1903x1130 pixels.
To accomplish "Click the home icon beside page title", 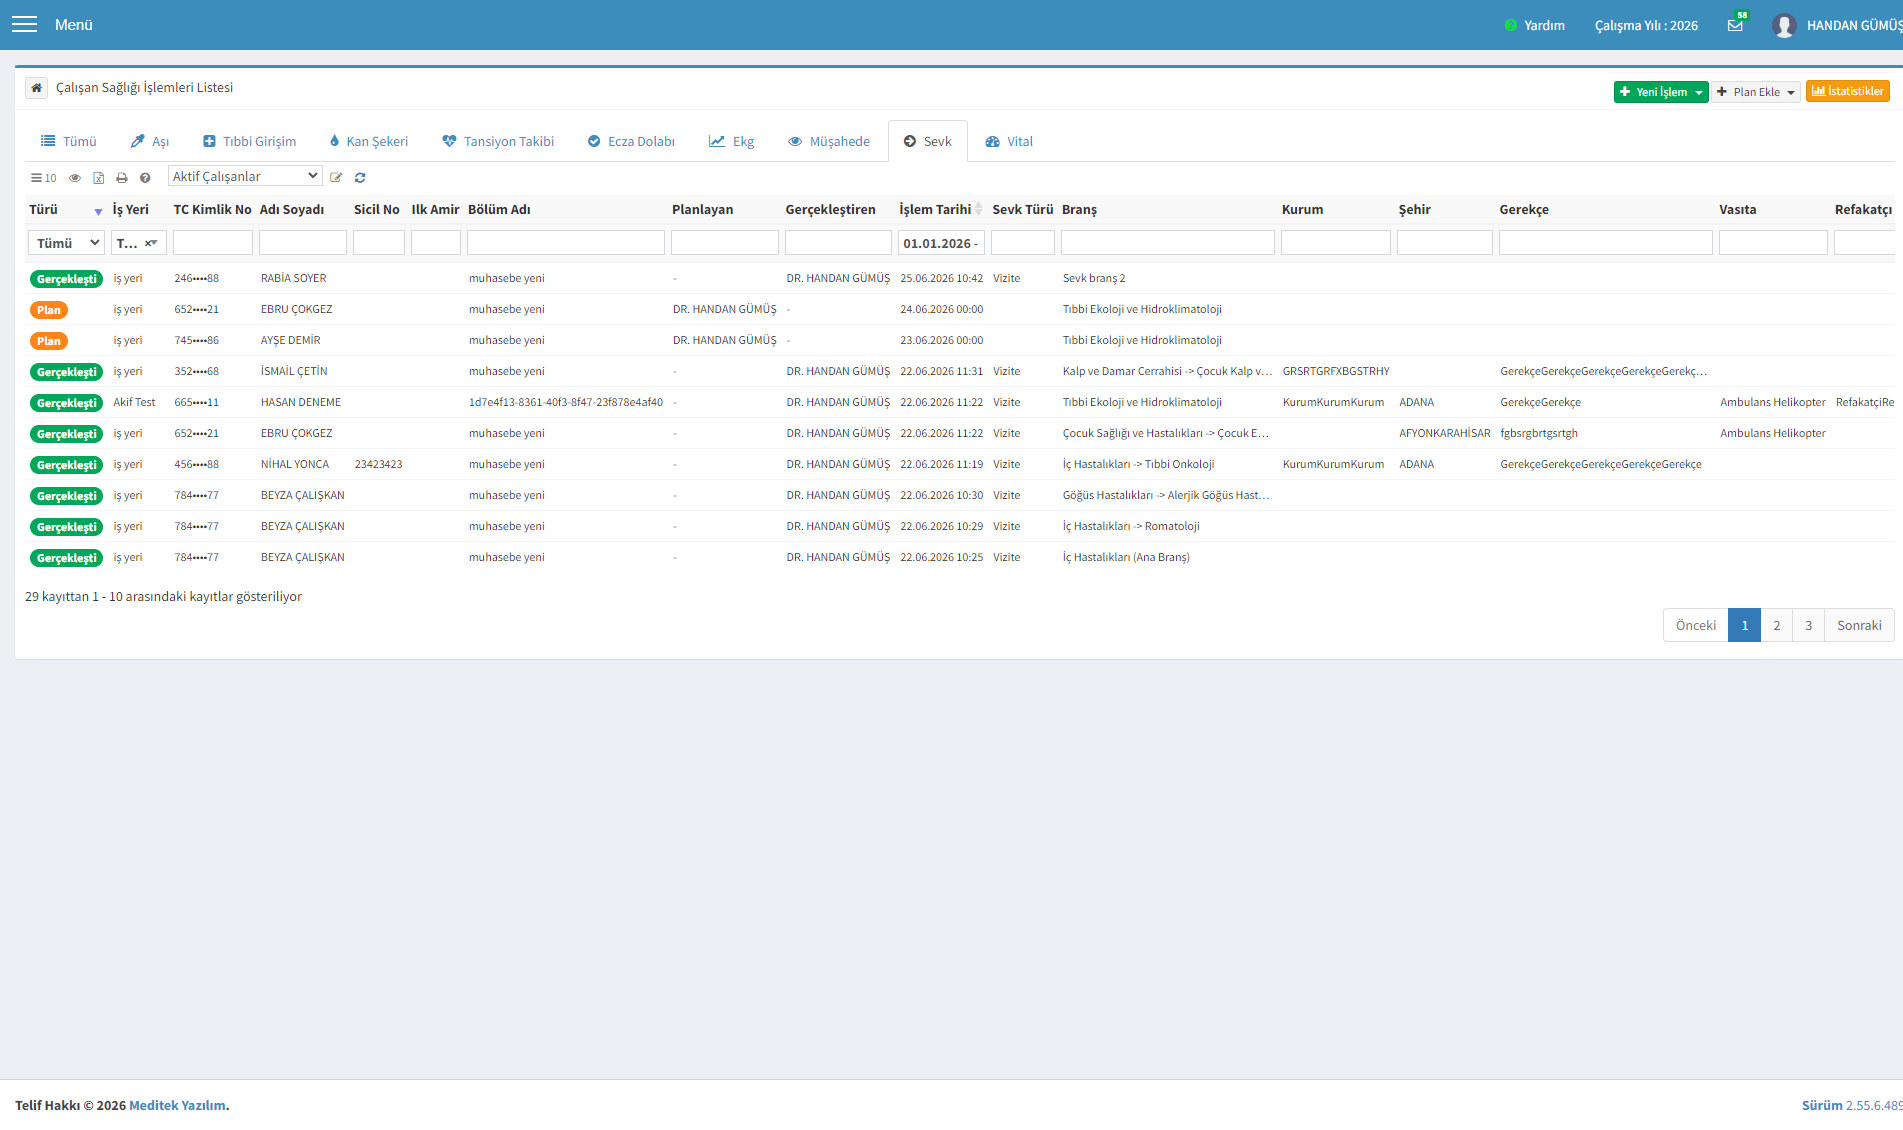I will pos(36,88).
